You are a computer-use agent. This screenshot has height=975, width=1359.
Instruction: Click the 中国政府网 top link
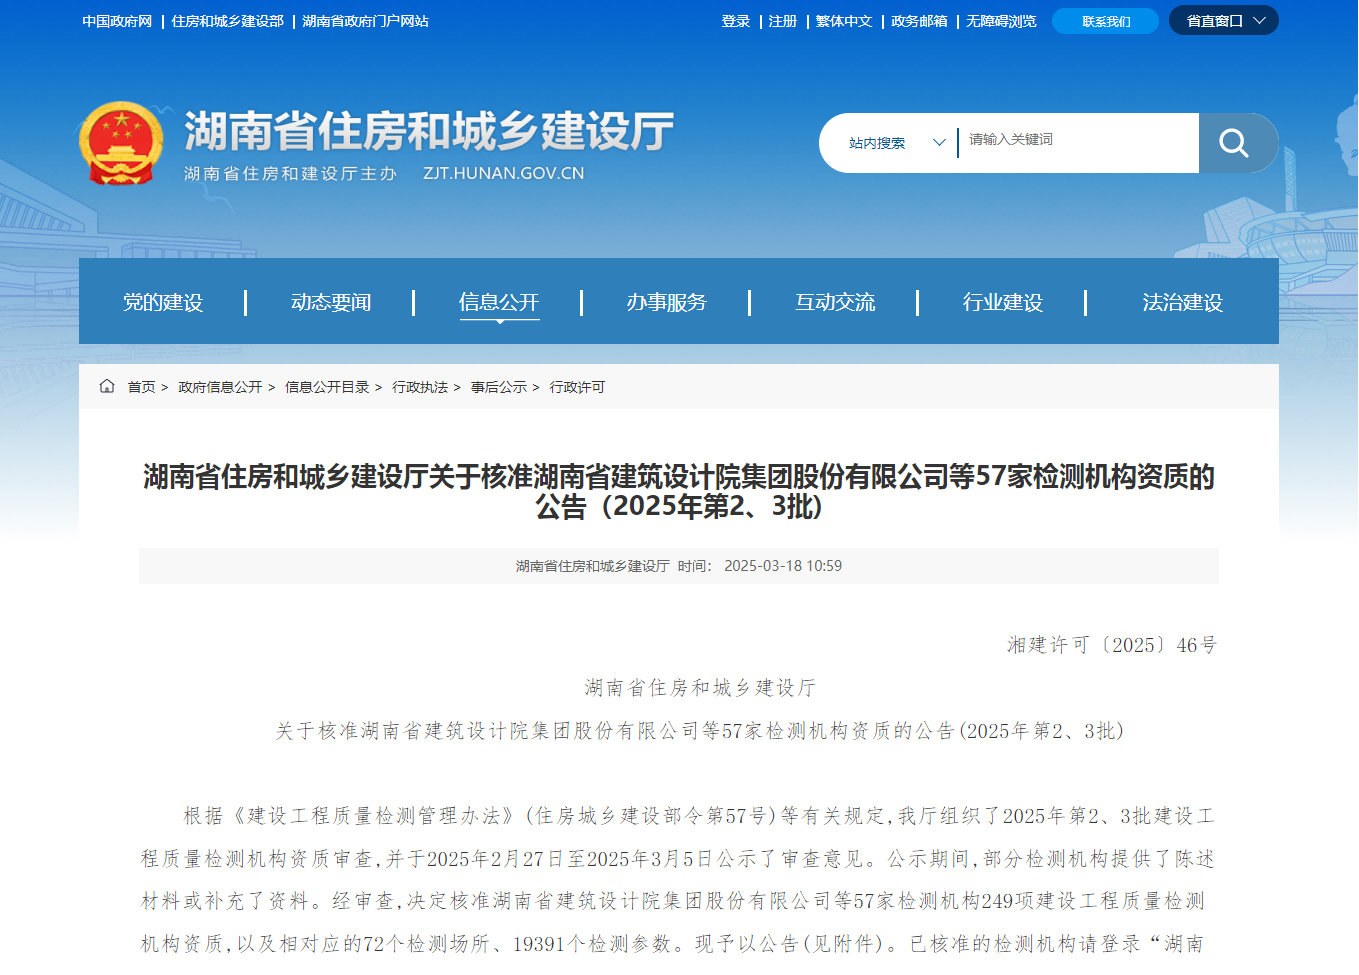click(x=117, y=21)
